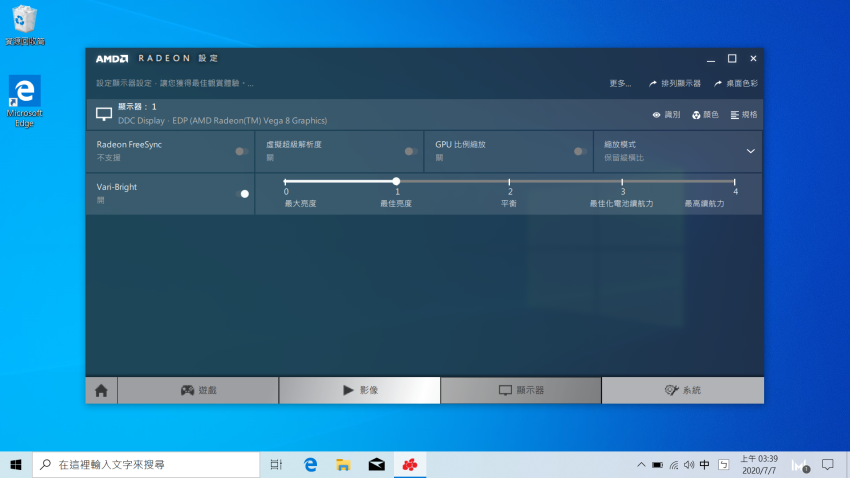Minimize the Radeon Settings window
The image size is (850, 478).
point(711,59)
